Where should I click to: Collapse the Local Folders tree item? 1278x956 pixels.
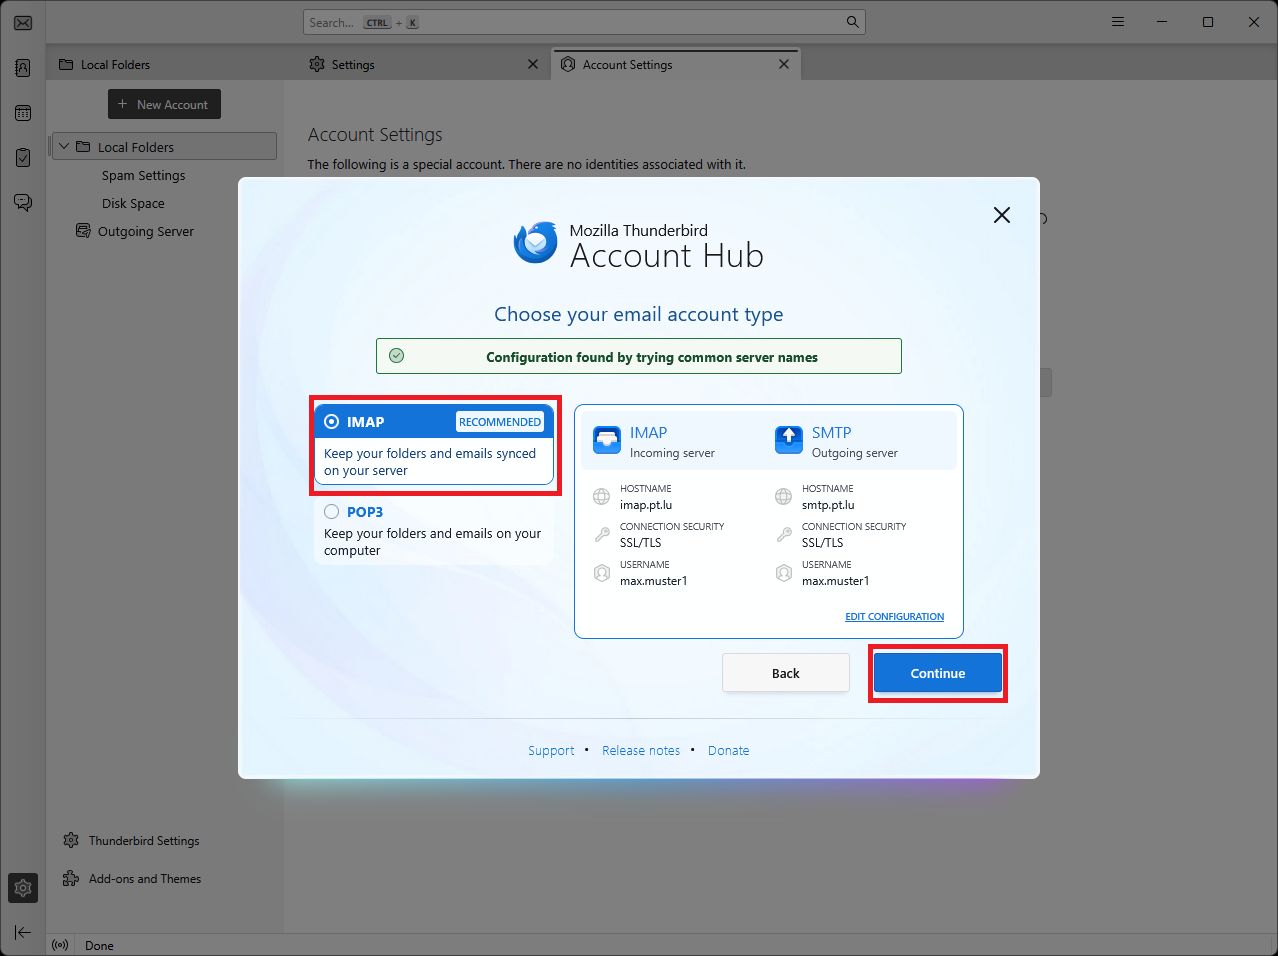(x=65, y=147)
